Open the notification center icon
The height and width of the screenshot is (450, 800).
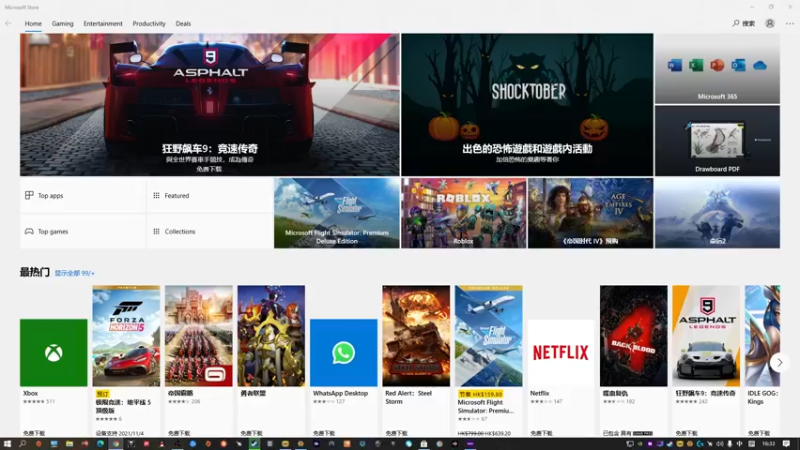point(786,444)
